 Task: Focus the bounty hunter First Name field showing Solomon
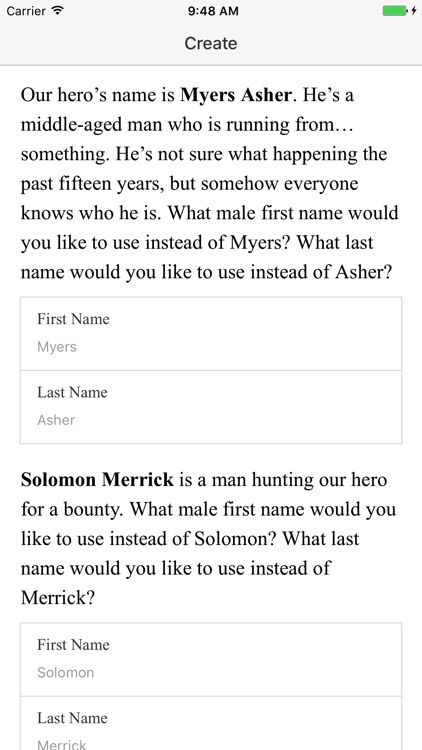point(211,660)
